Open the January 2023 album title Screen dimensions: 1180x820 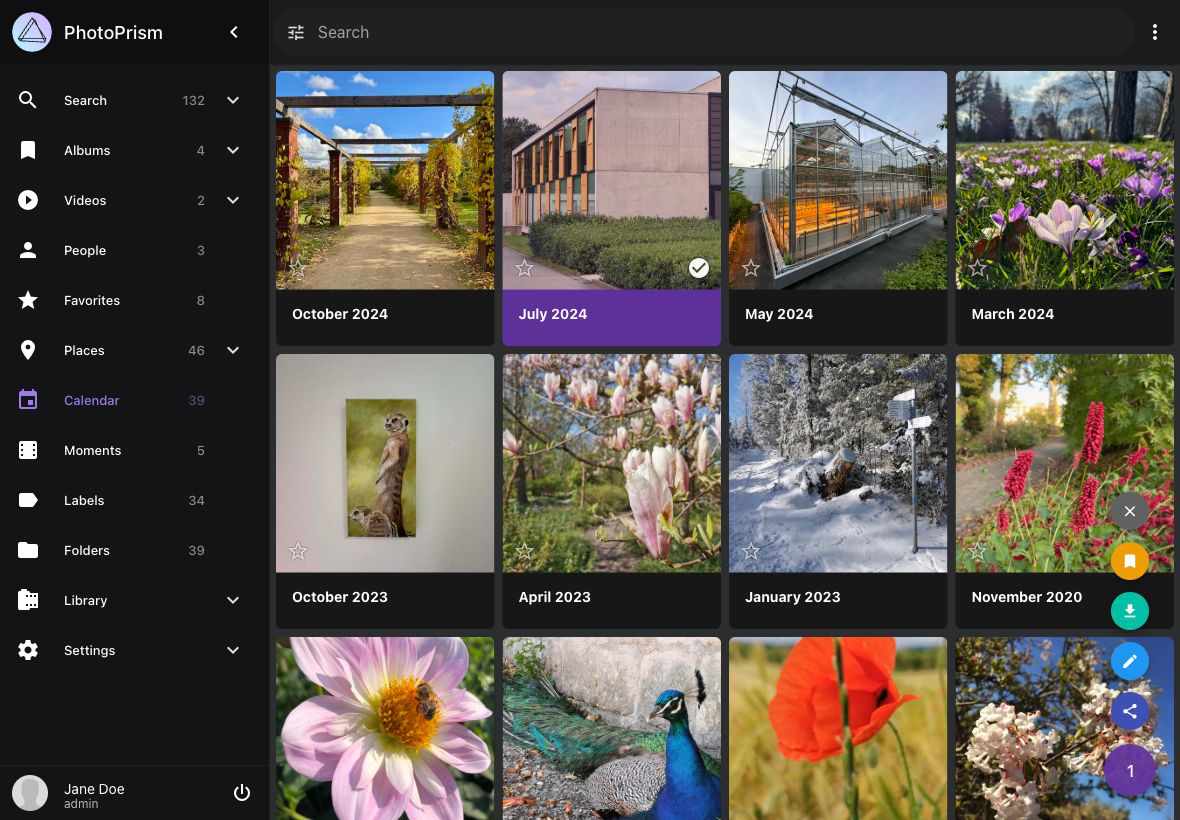point(792,597)
